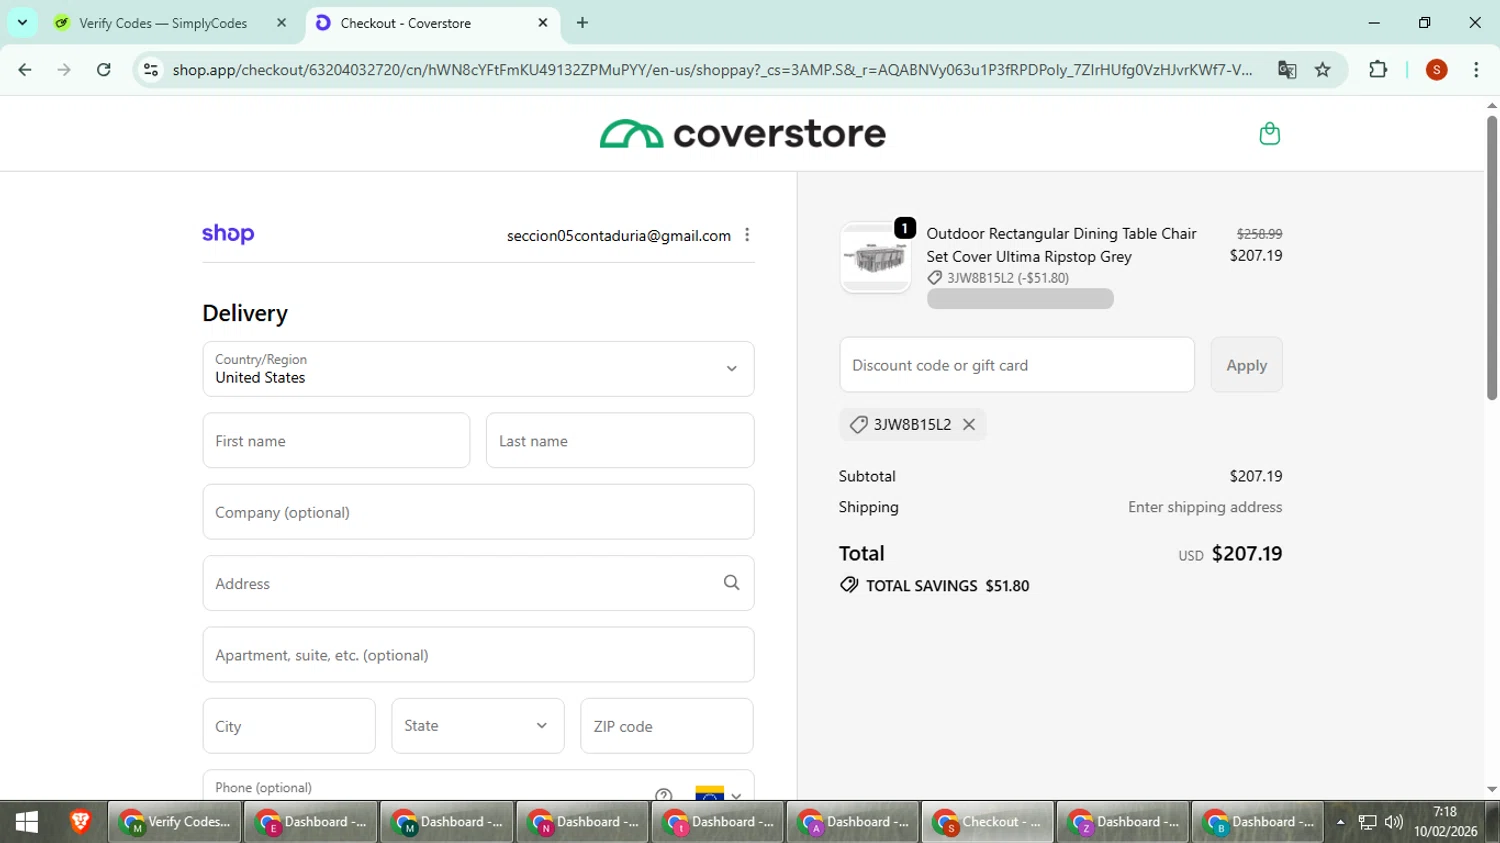
Task: Launch Brave browser from taskbar
Action: pyautogui.click(x=80, y=822)
